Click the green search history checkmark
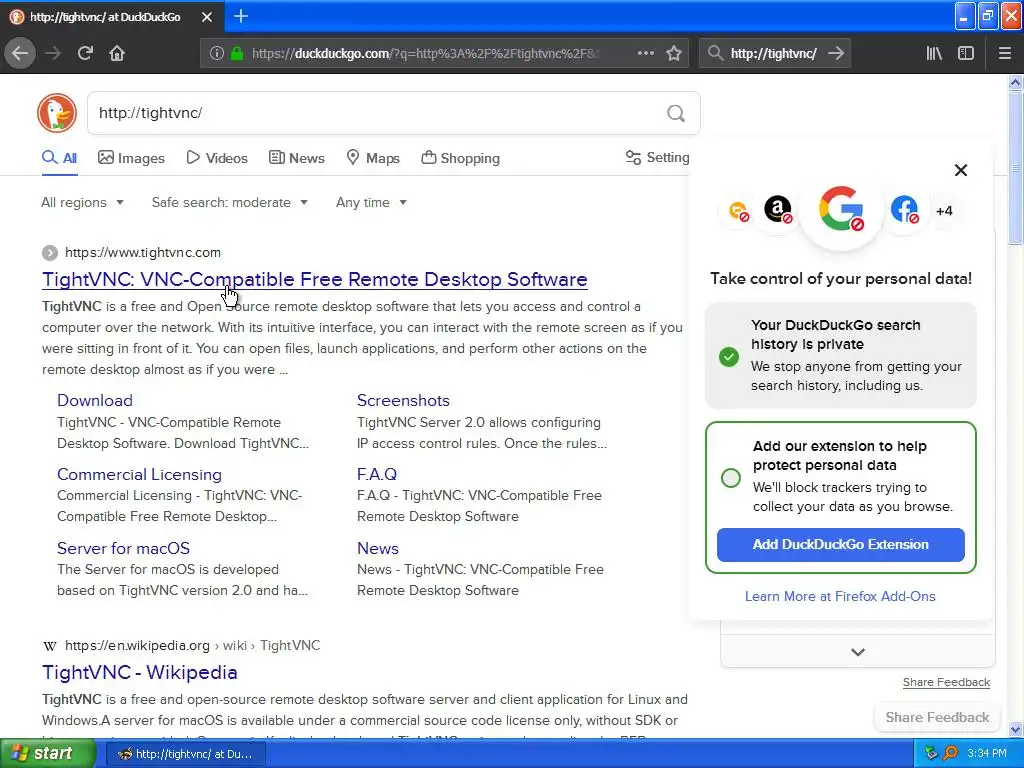The height and width of the screenshot is (768, 1024). pyautogui.click(x=729, y=357)
